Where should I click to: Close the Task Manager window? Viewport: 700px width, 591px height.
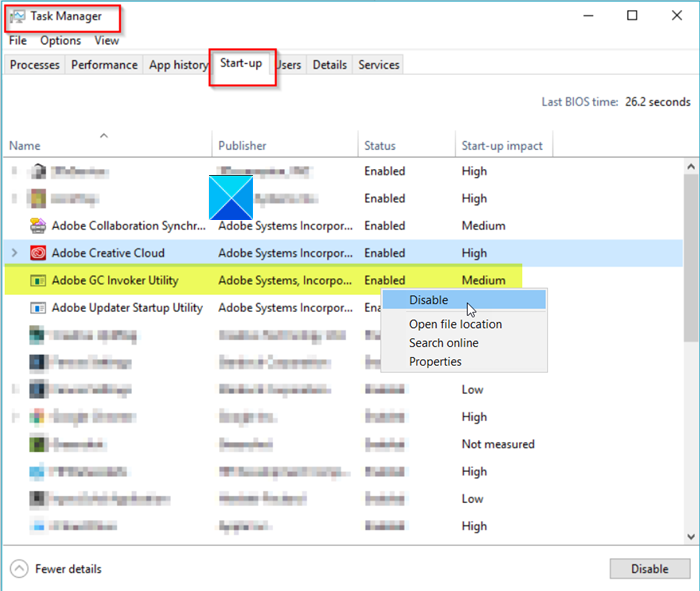pos(677,16)
